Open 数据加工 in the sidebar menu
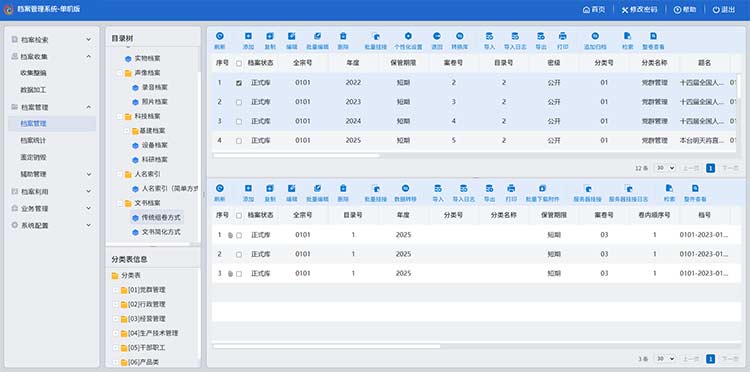Screen dimensions: 750x372 (33, 90)
